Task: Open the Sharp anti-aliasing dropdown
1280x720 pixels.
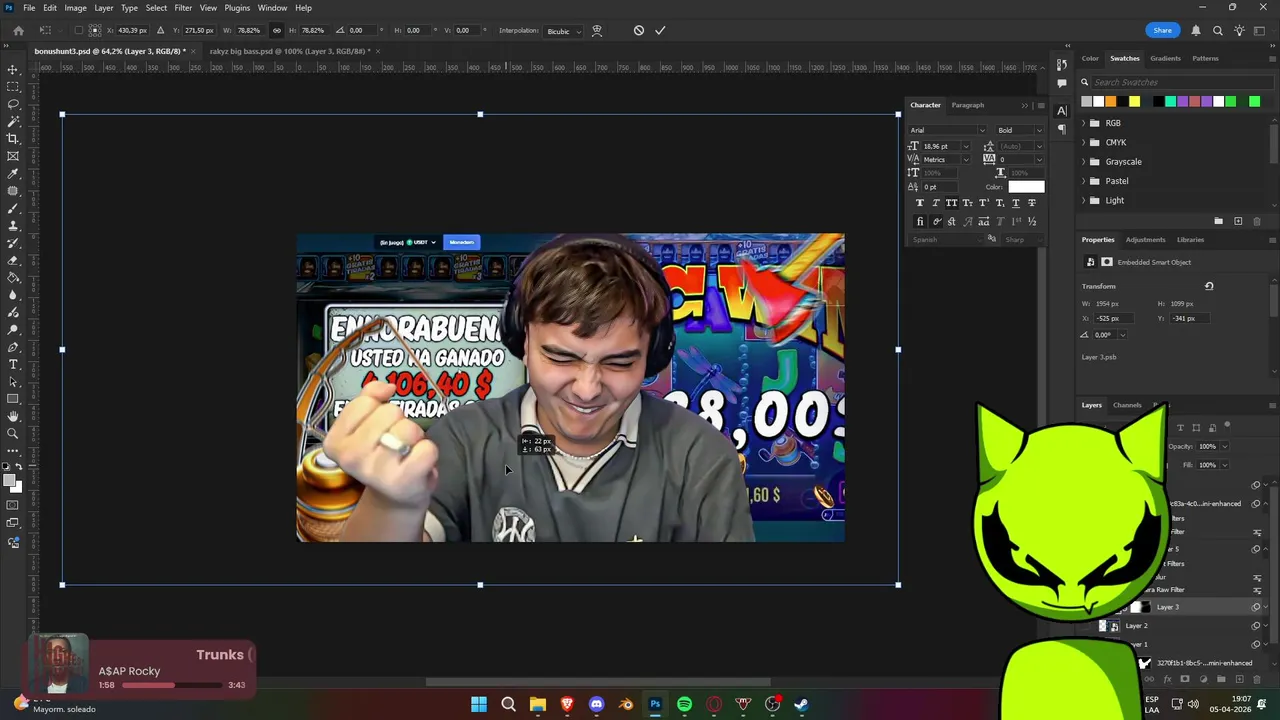Action: [1024, 240]
